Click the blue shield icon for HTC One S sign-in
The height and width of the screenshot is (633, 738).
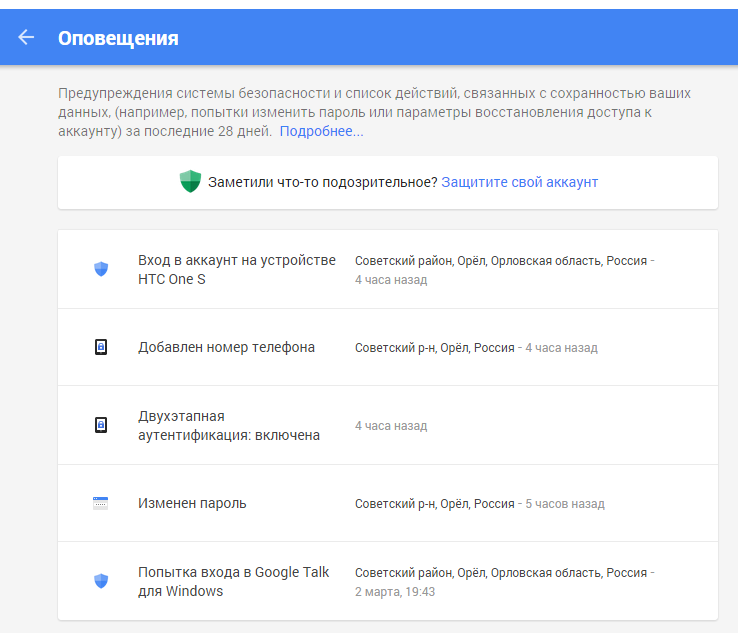tap(100, 269)
